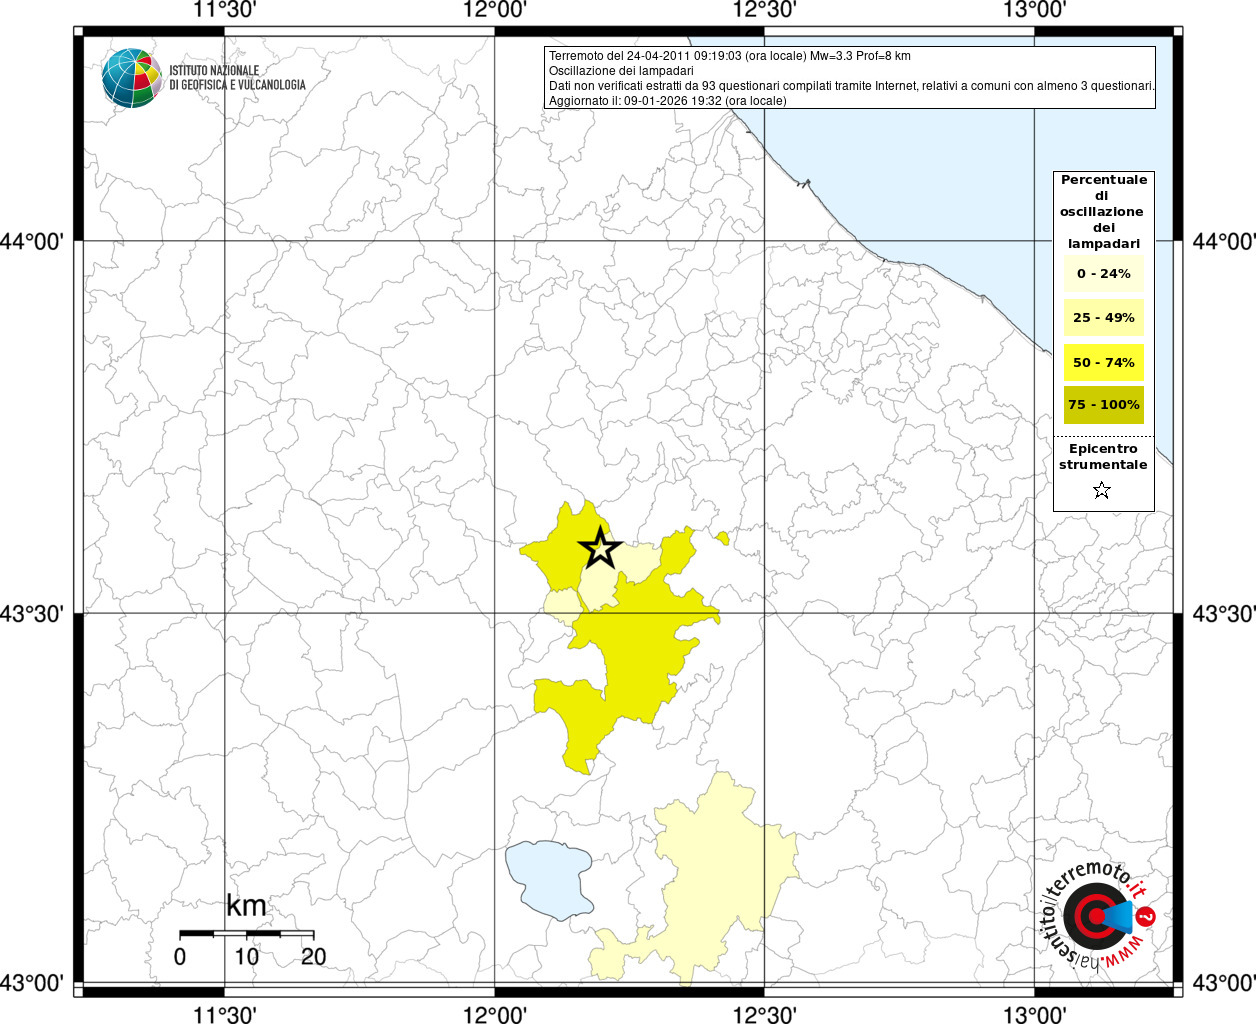Image resolution: width=1256 pixels, height=1024 pixels.
Task: Click the left axis label 43°00'
Action: pyautogui.click(x=32, y=983)
